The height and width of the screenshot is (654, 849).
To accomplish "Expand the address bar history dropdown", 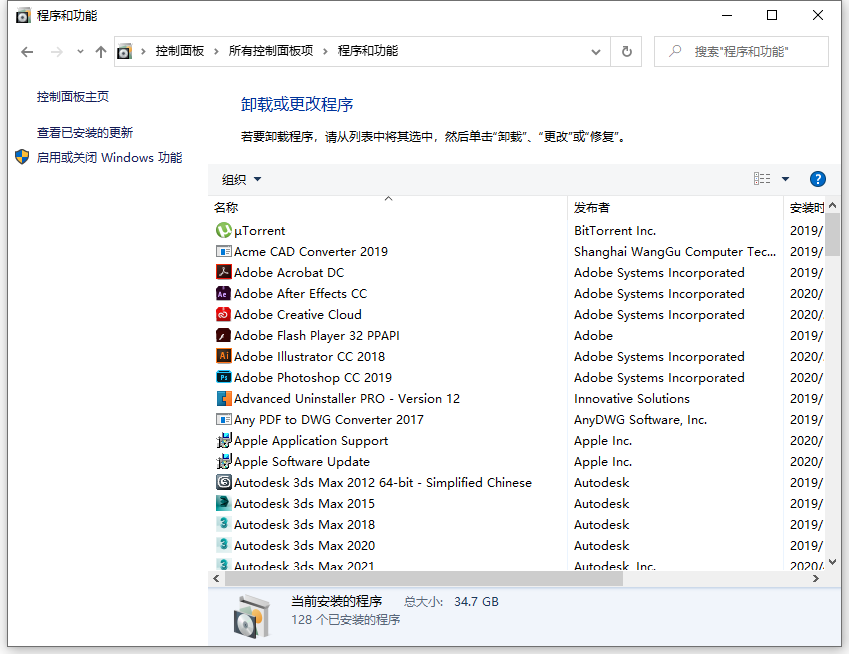I will click(x=596, y=52).
